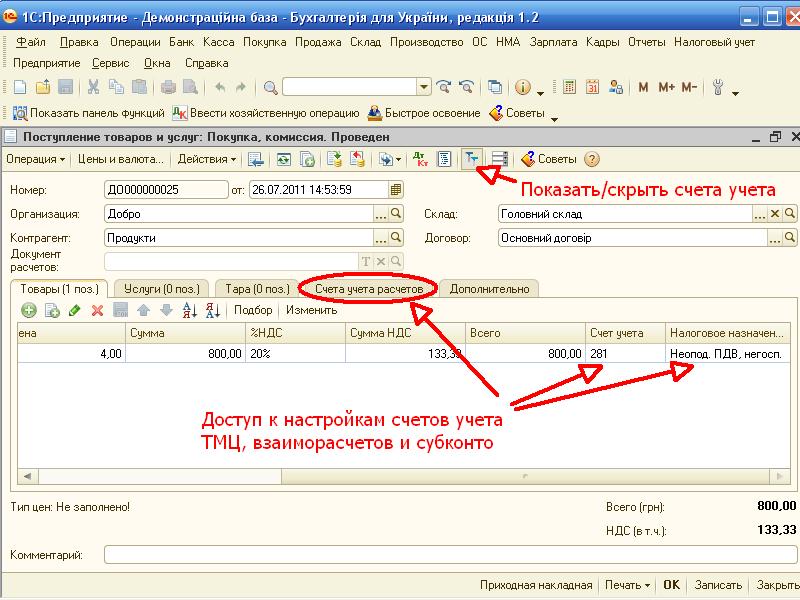
Task: Add a new row with green plus
Action: [29, 310]
